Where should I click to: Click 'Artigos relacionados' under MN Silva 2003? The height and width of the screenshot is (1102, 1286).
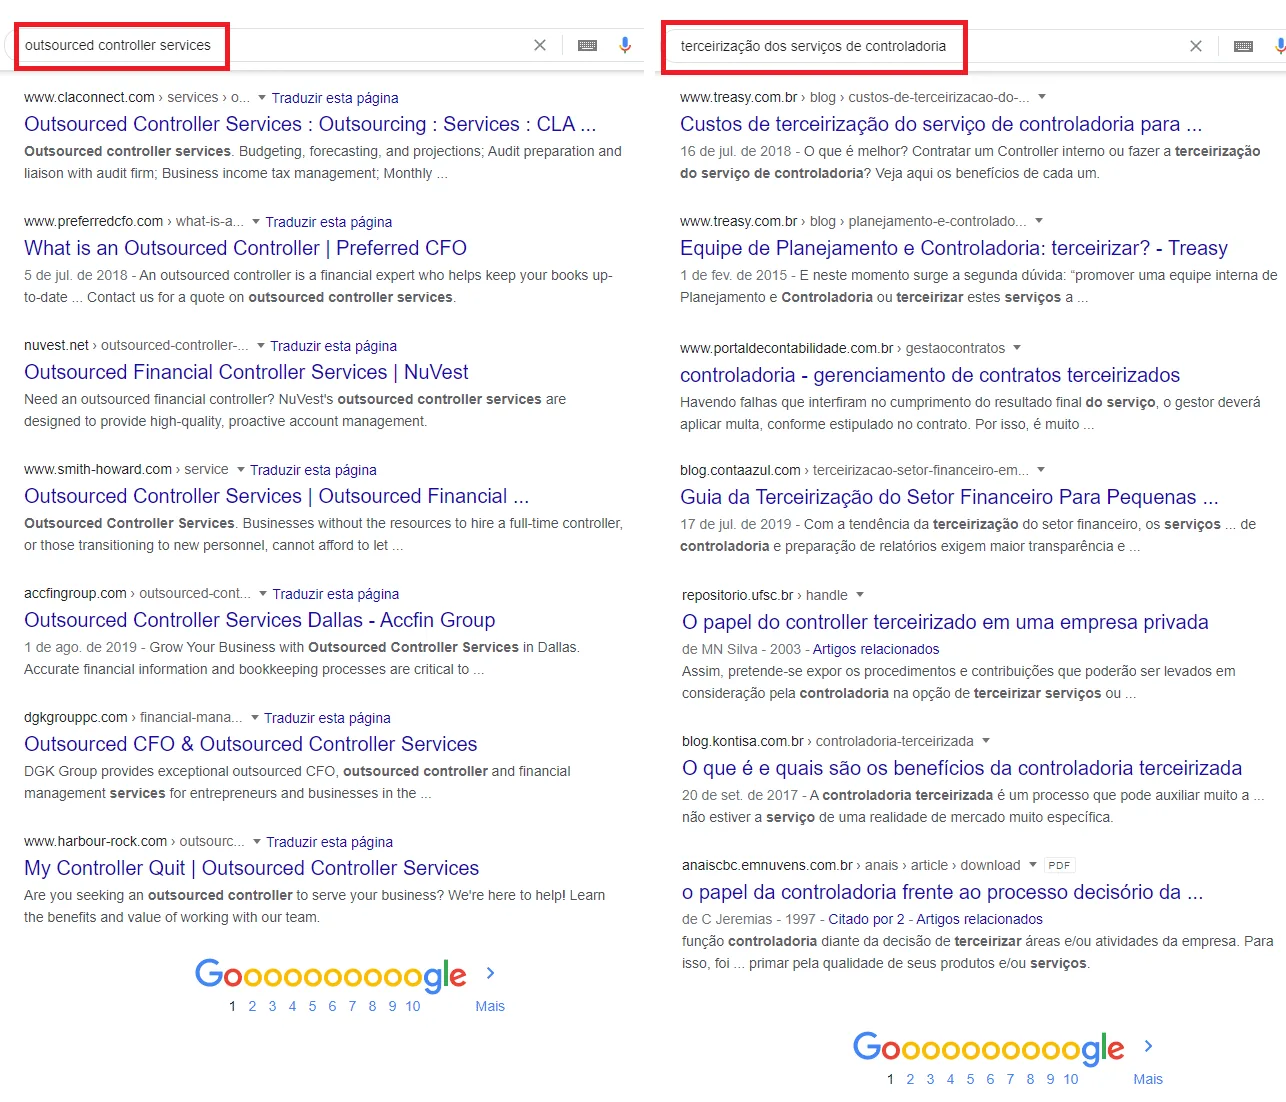(876, 649)
